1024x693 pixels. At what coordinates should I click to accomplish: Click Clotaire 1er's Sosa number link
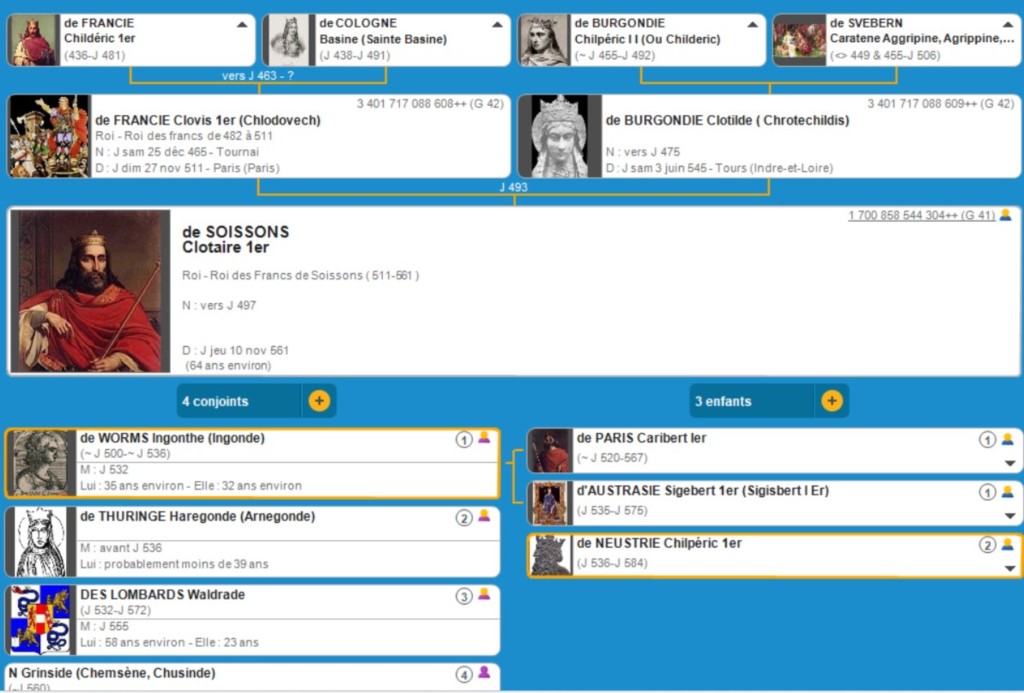point(920,215)
